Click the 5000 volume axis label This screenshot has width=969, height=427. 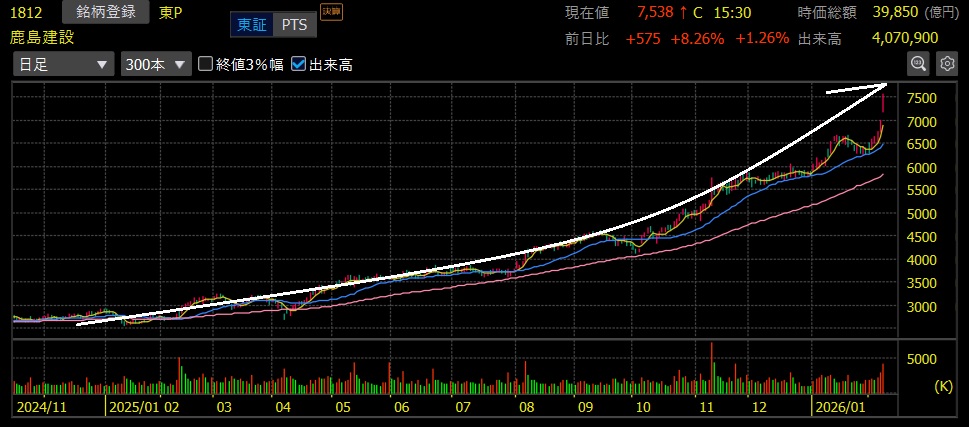[924, 359]
